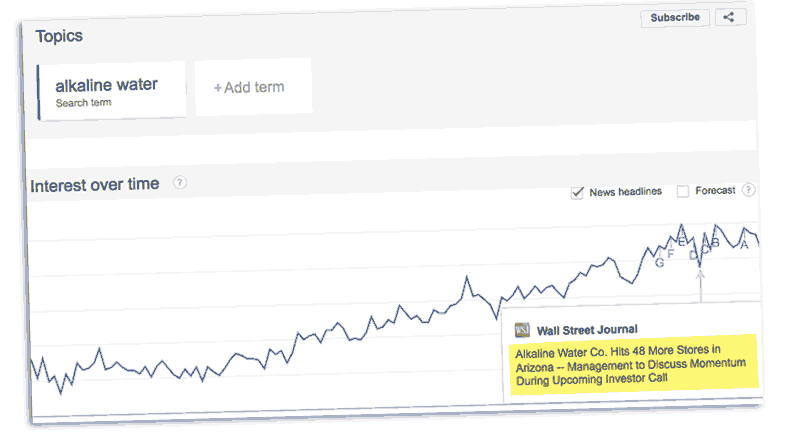Click news marker E on the chart

click(x=683, y=242)
